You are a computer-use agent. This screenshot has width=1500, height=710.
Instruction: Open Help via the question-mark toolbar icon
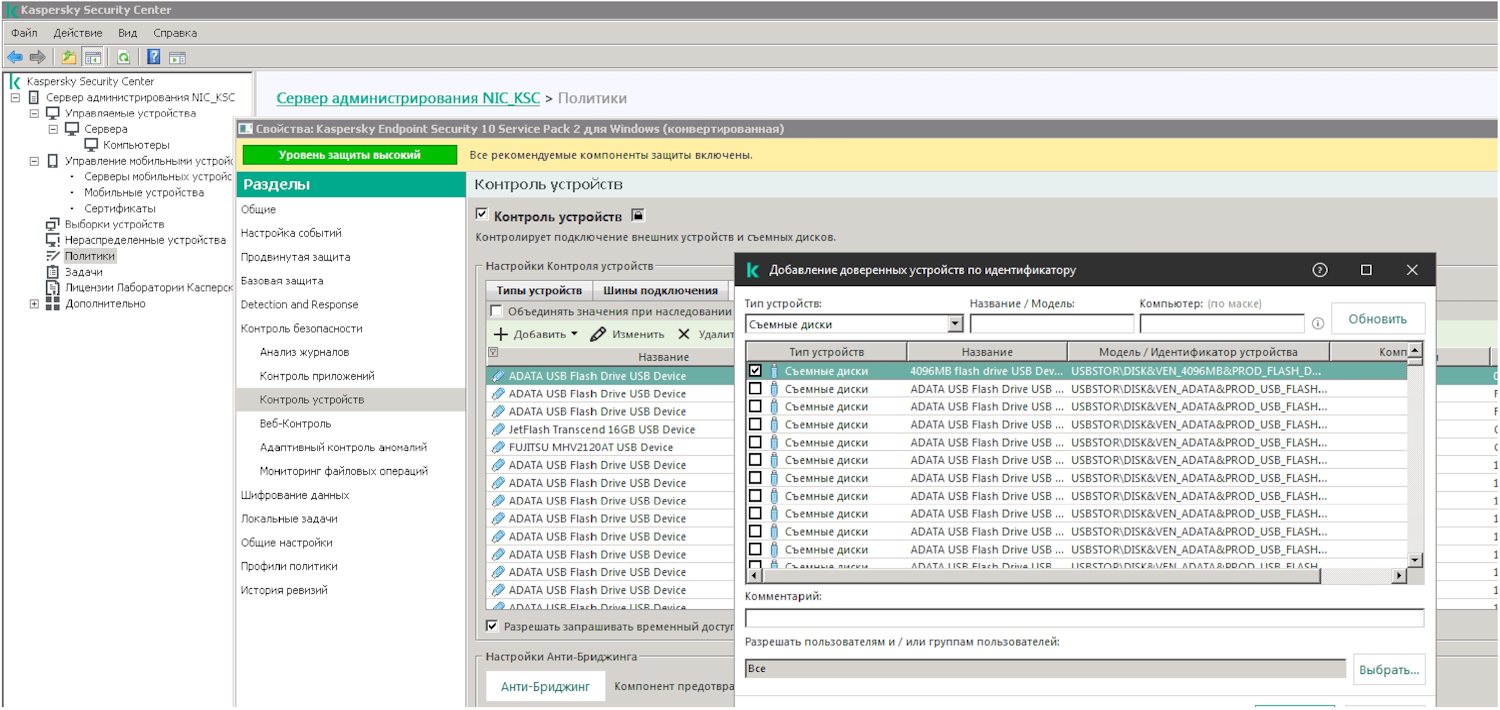(x=154, y=57)
